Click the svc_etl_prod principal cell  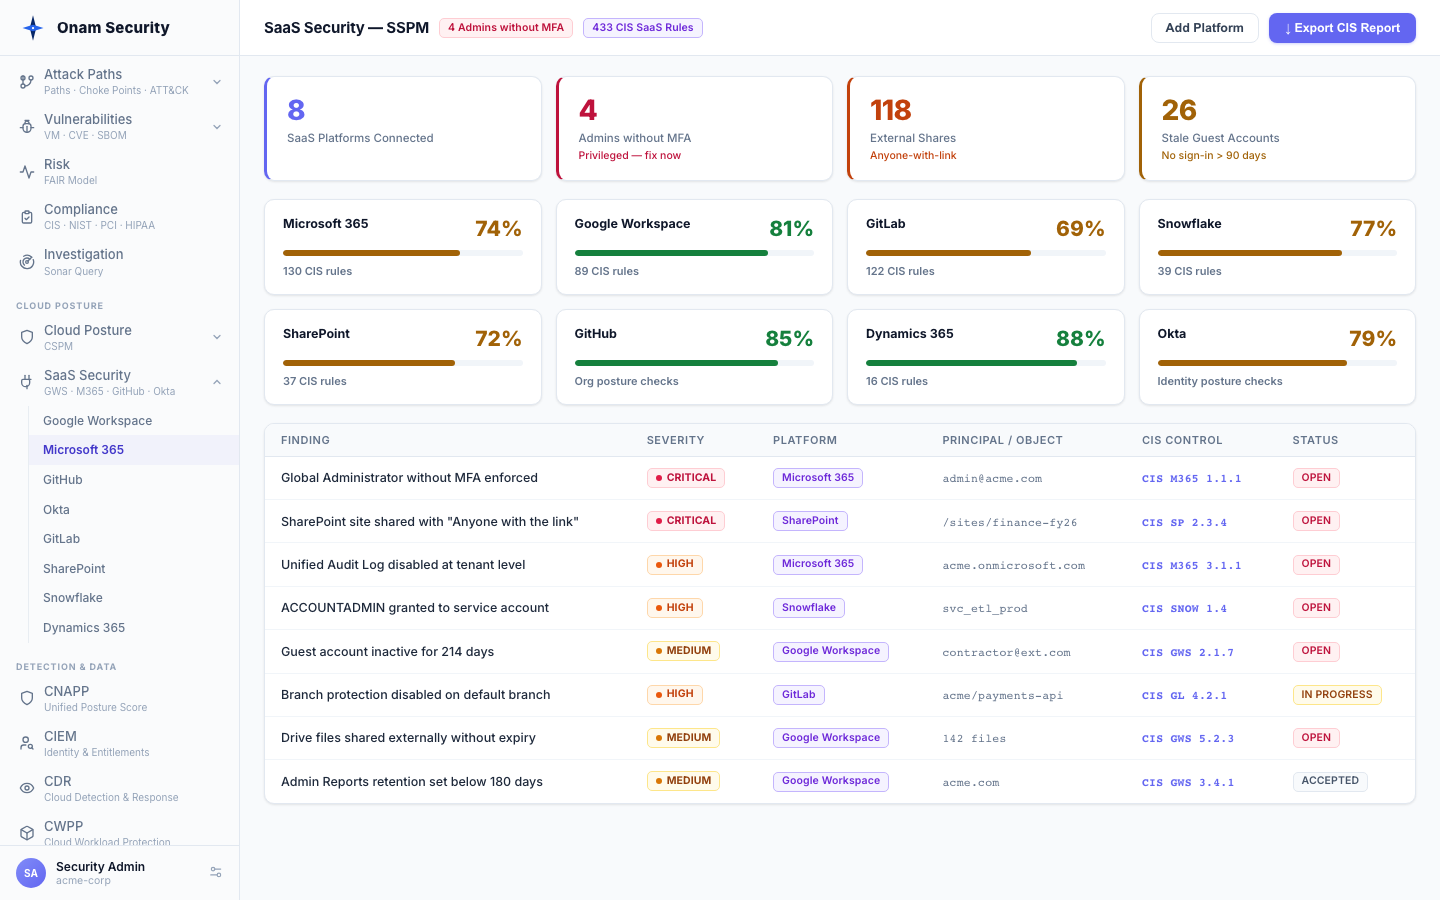click(x=985, y=609)
